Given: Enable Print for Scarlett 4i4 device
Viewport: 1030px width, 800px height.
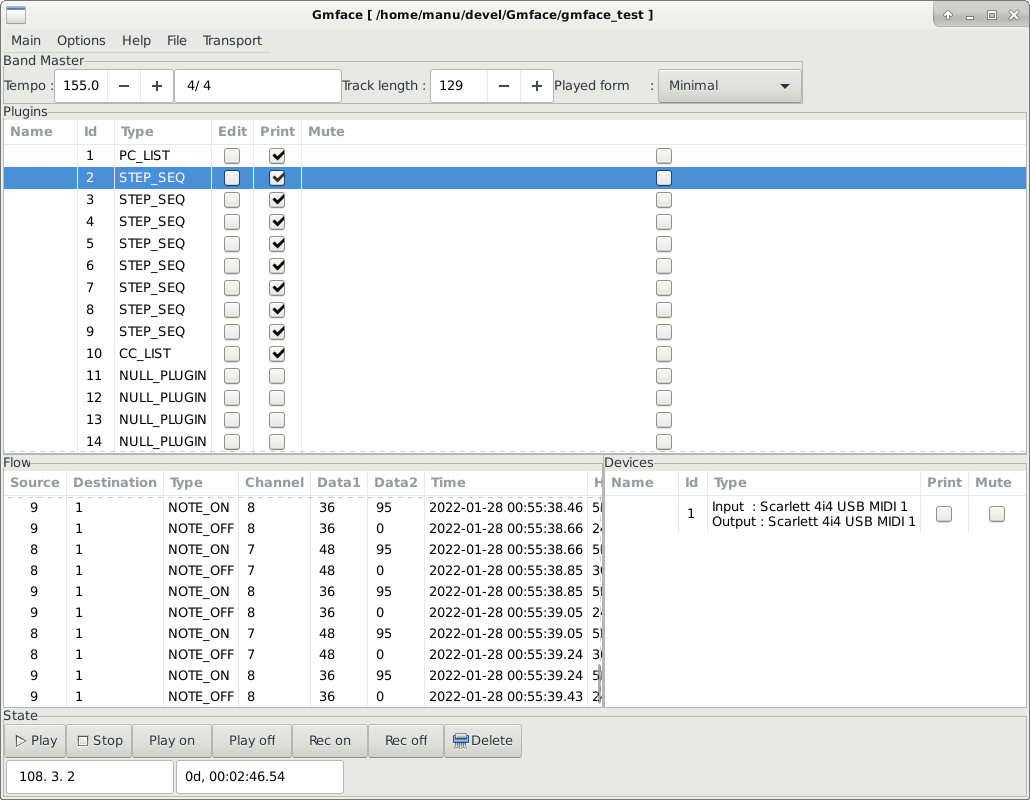Looking at the screenshot, I should (x=944, y=514).
